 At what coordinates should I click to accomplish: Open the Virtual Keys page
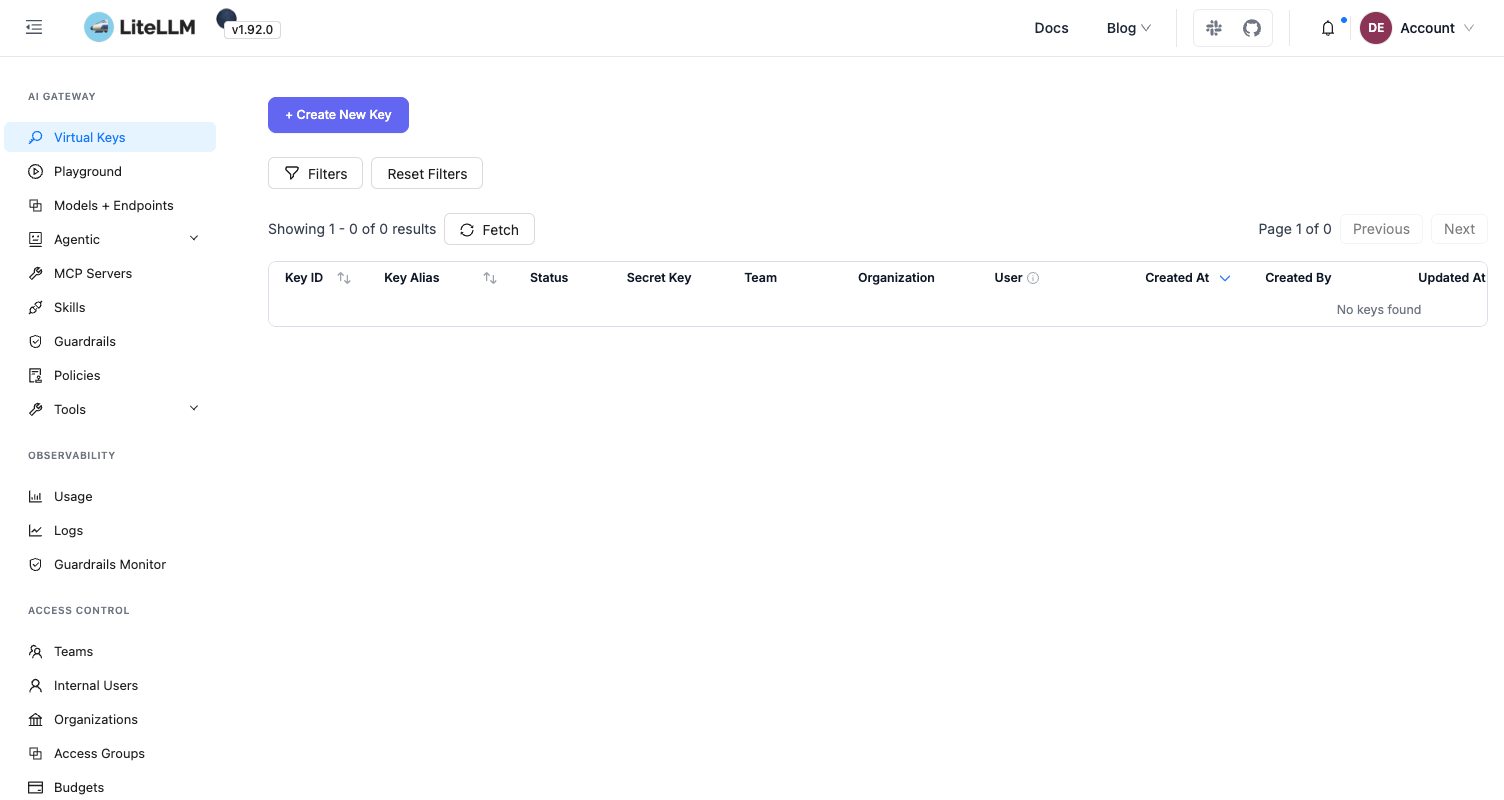point(110,137)
